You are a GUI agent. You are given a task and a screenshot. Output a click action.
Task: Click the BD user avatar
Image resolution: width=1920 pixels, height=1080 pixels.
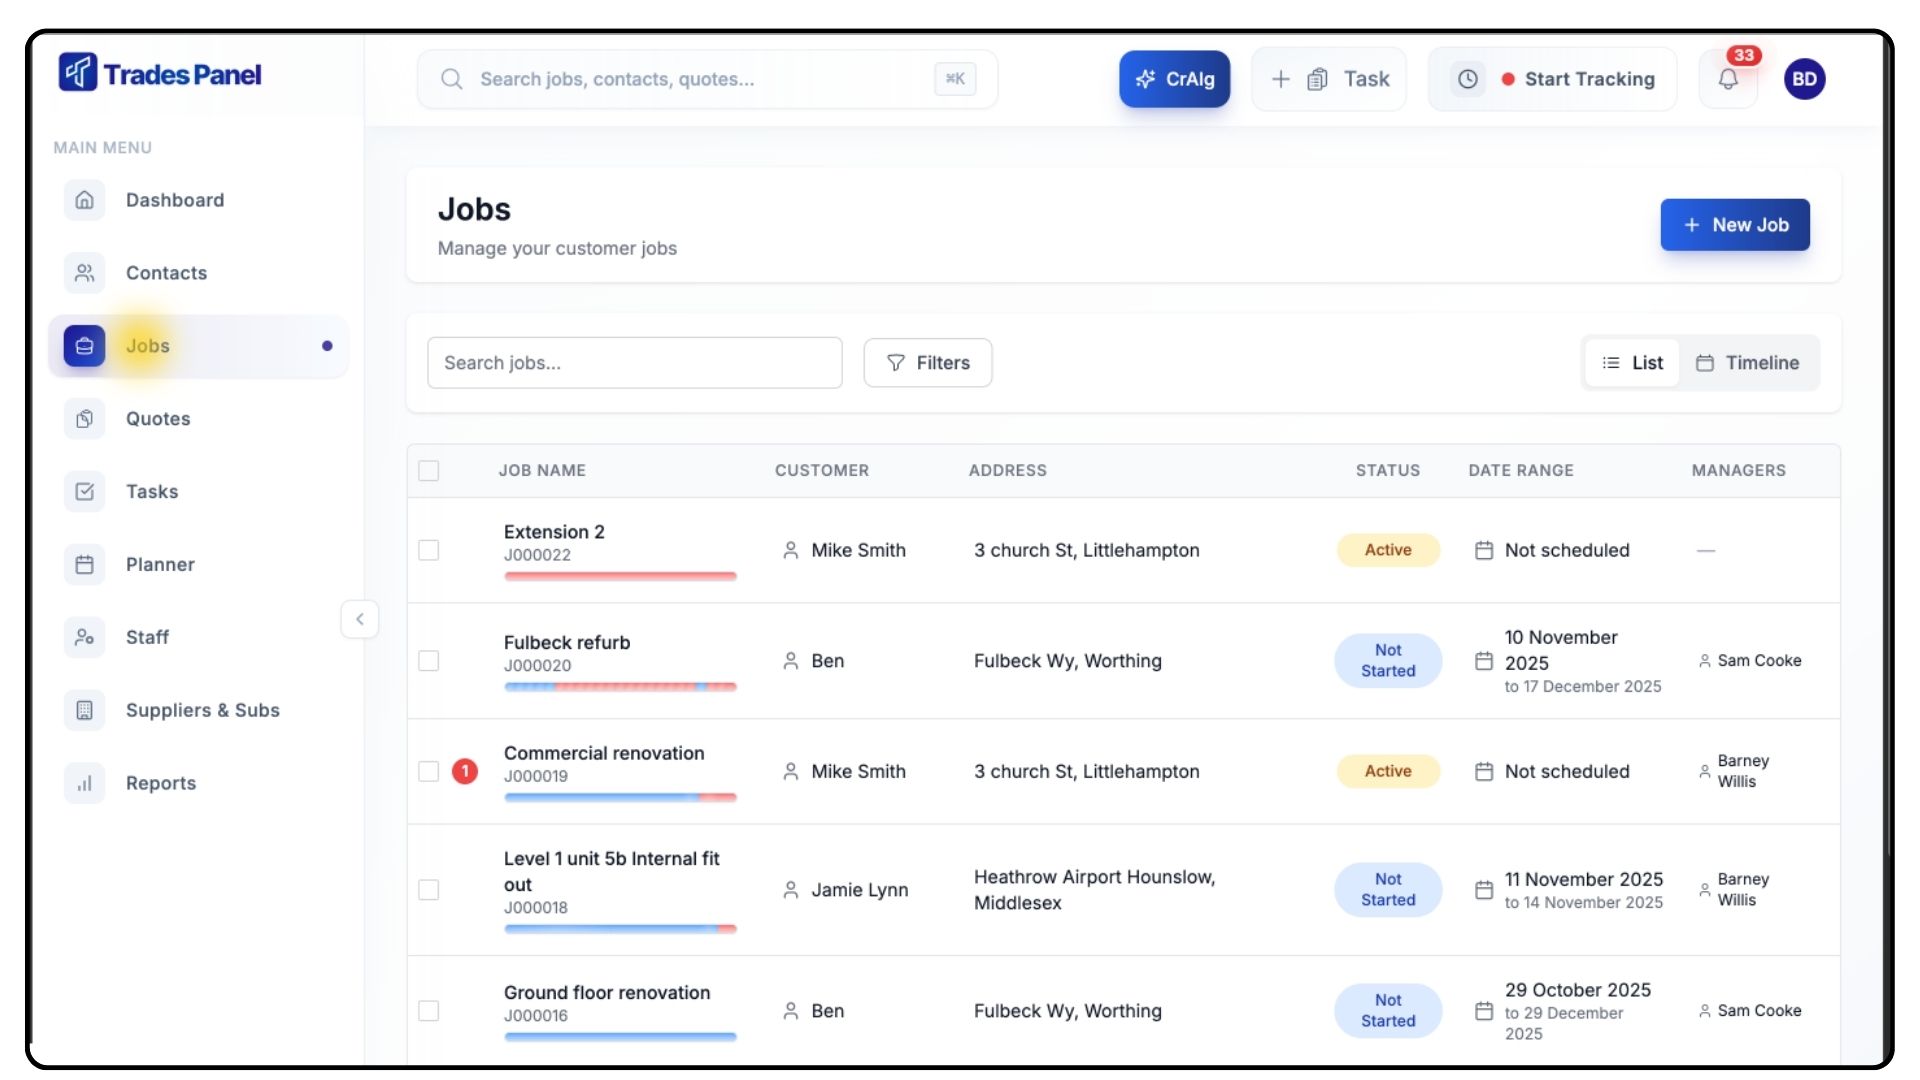1804,79
